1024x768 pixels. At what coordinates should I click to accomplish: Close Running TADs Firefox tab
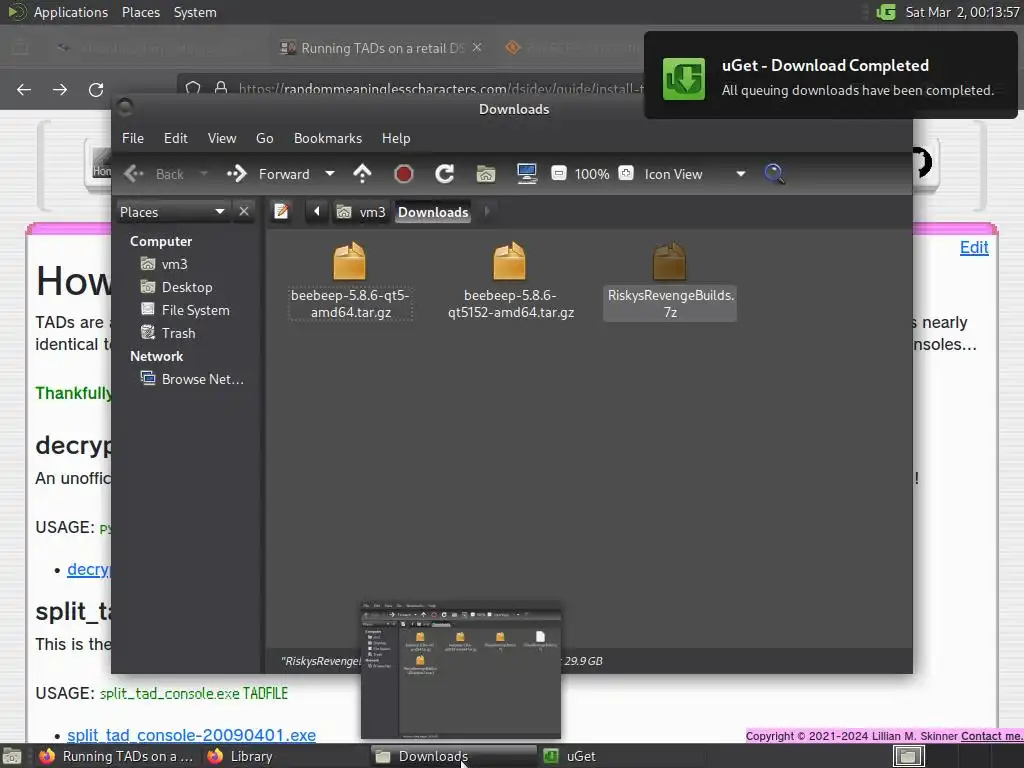pyautogui.click(x=477, y=48)
